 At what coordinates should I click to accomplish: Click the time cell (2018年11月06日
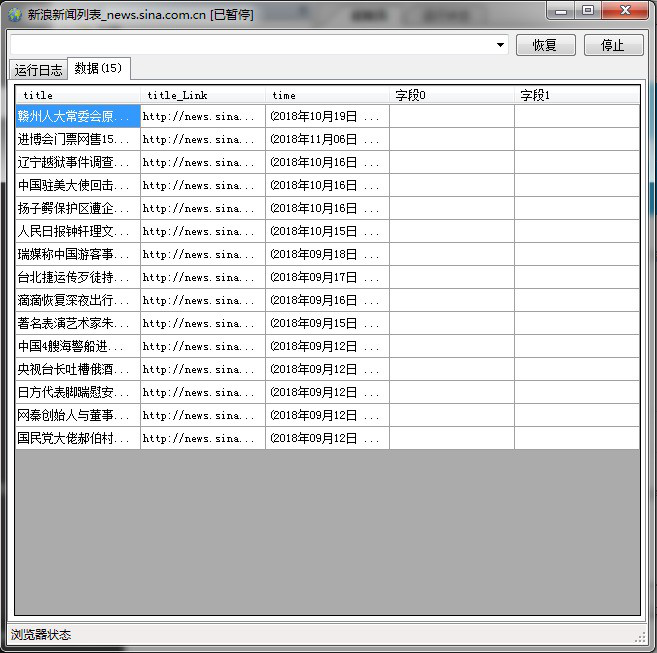(x=327, y=139)
